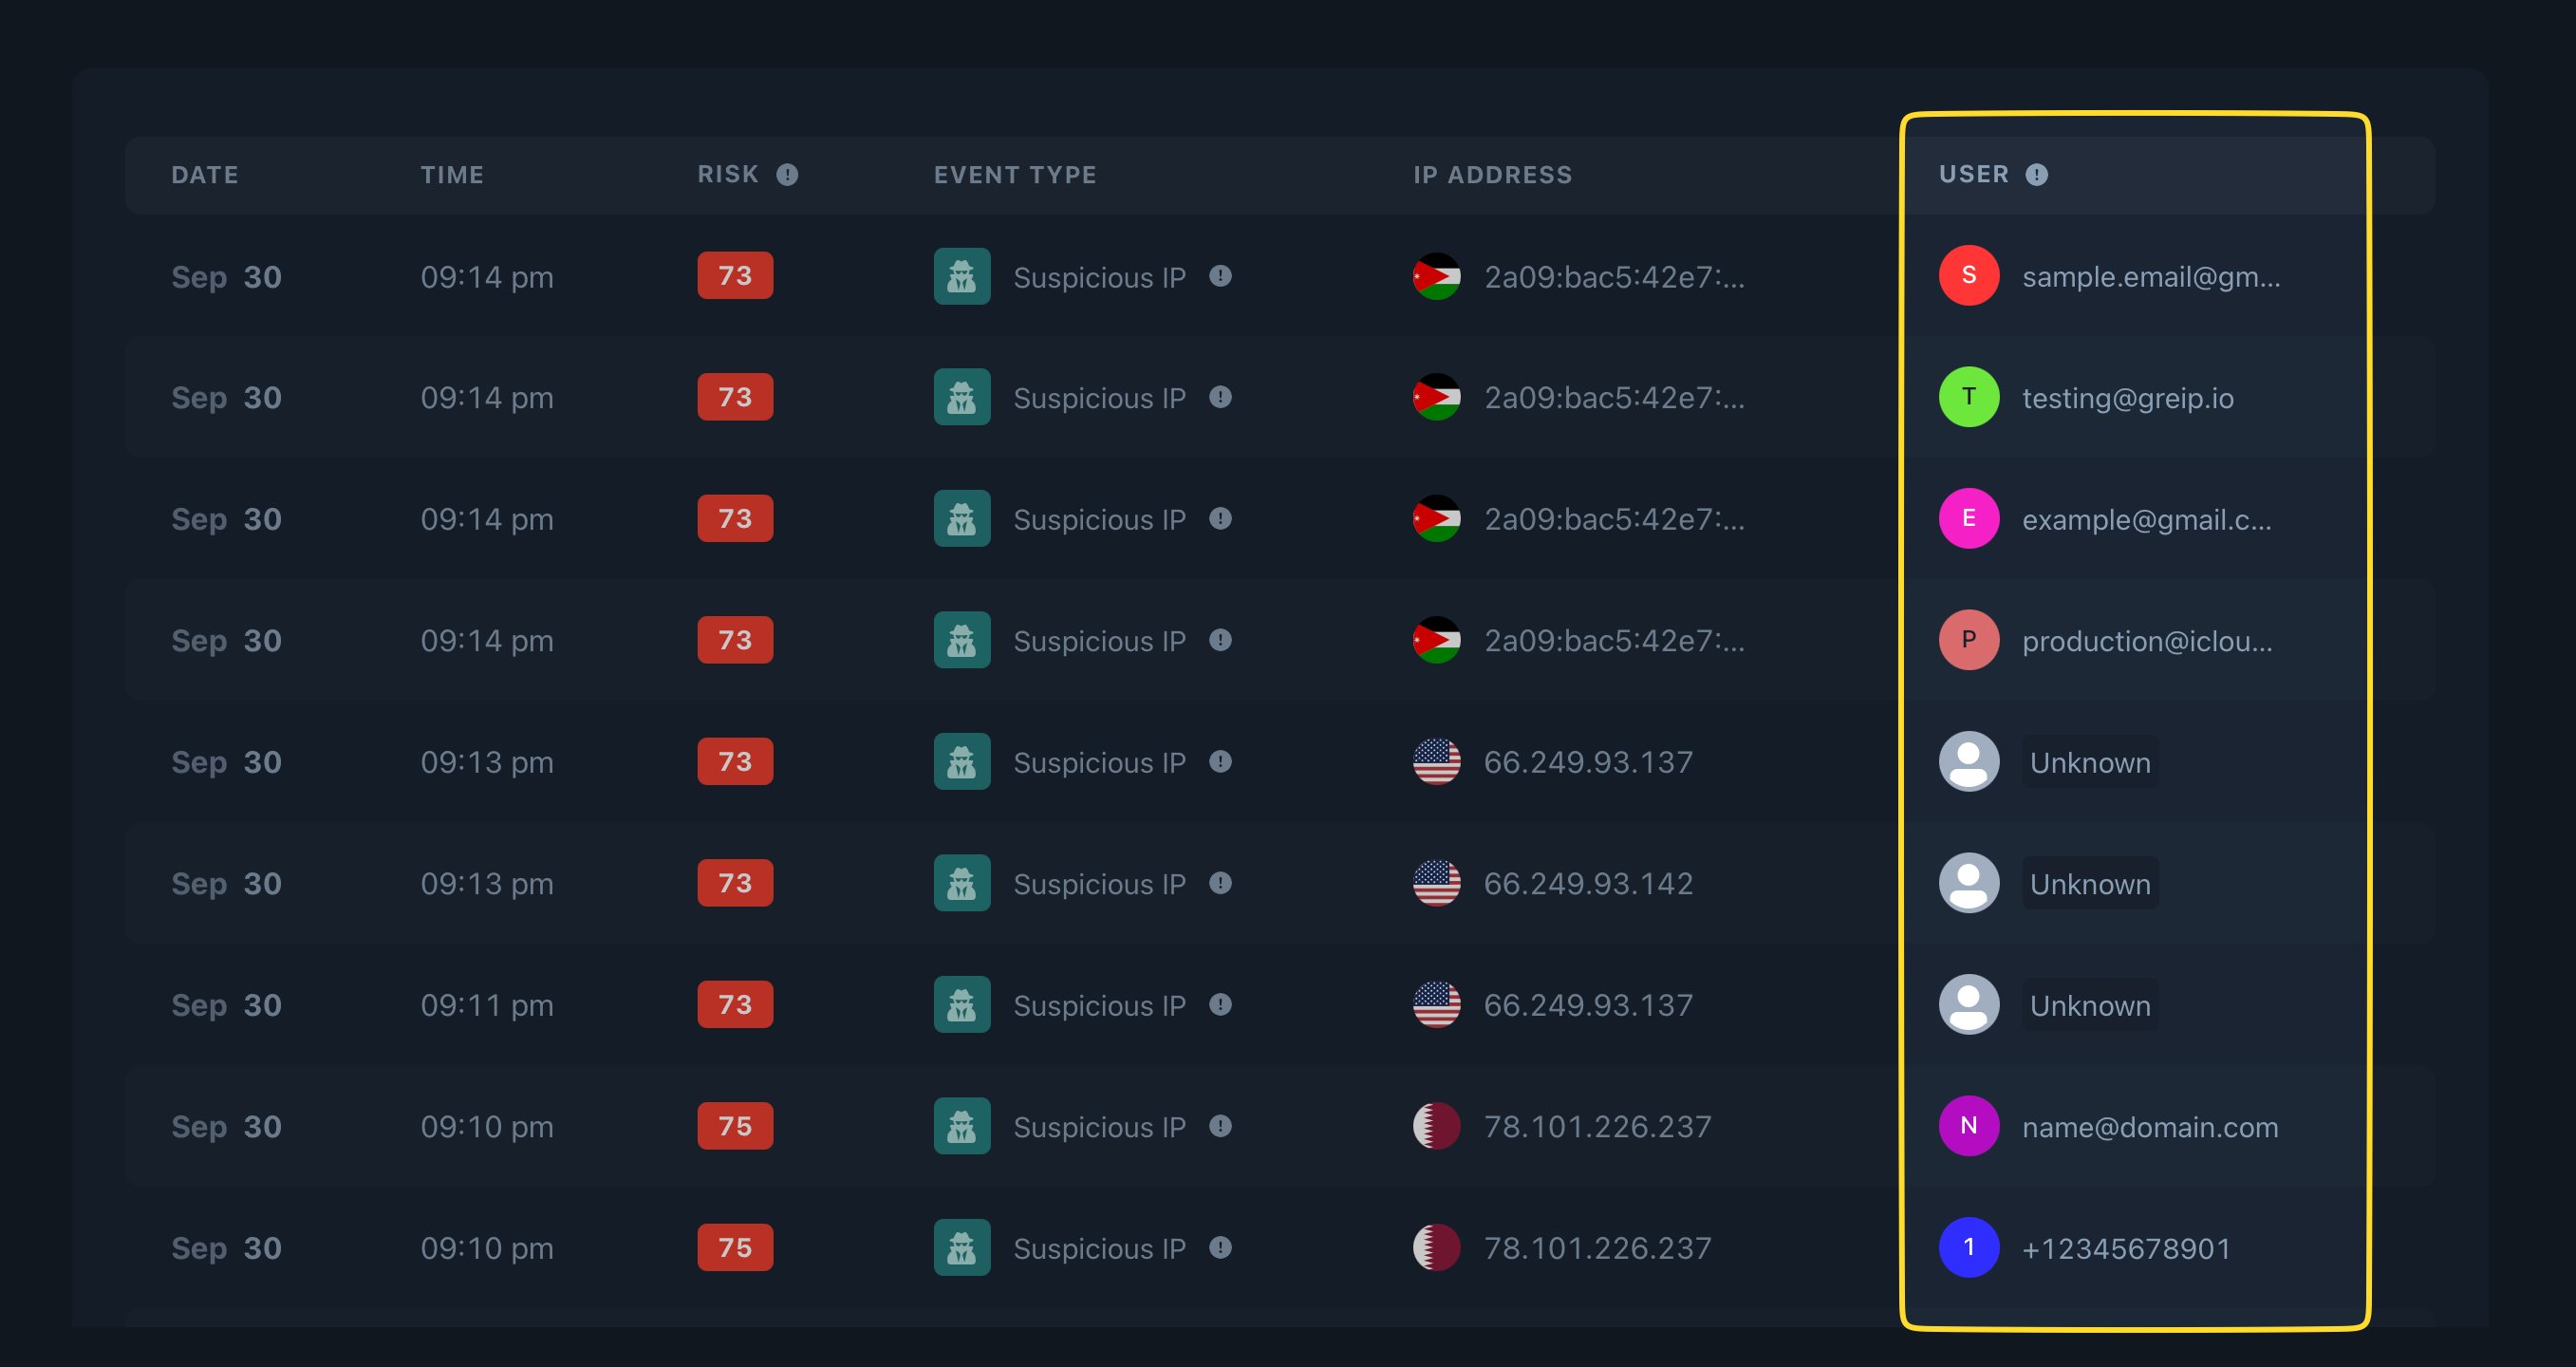Open name@domain.com user link
This screenshot has width=2576, height=1367.
(2149, 1127)
